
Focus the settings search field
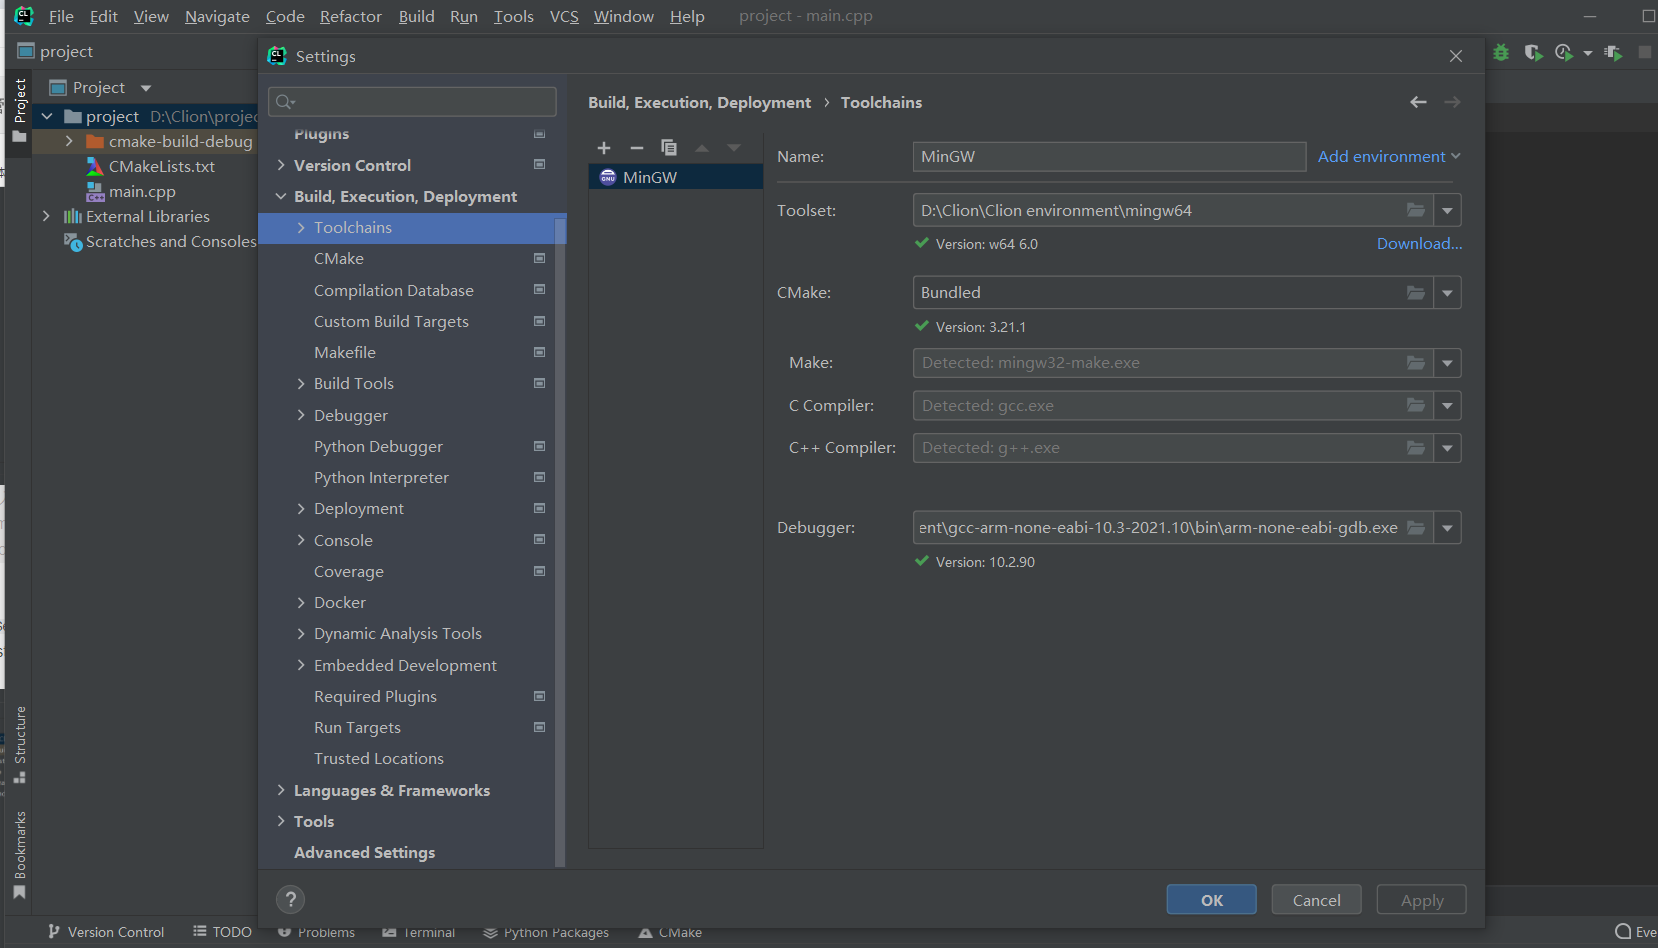point(412,101)
